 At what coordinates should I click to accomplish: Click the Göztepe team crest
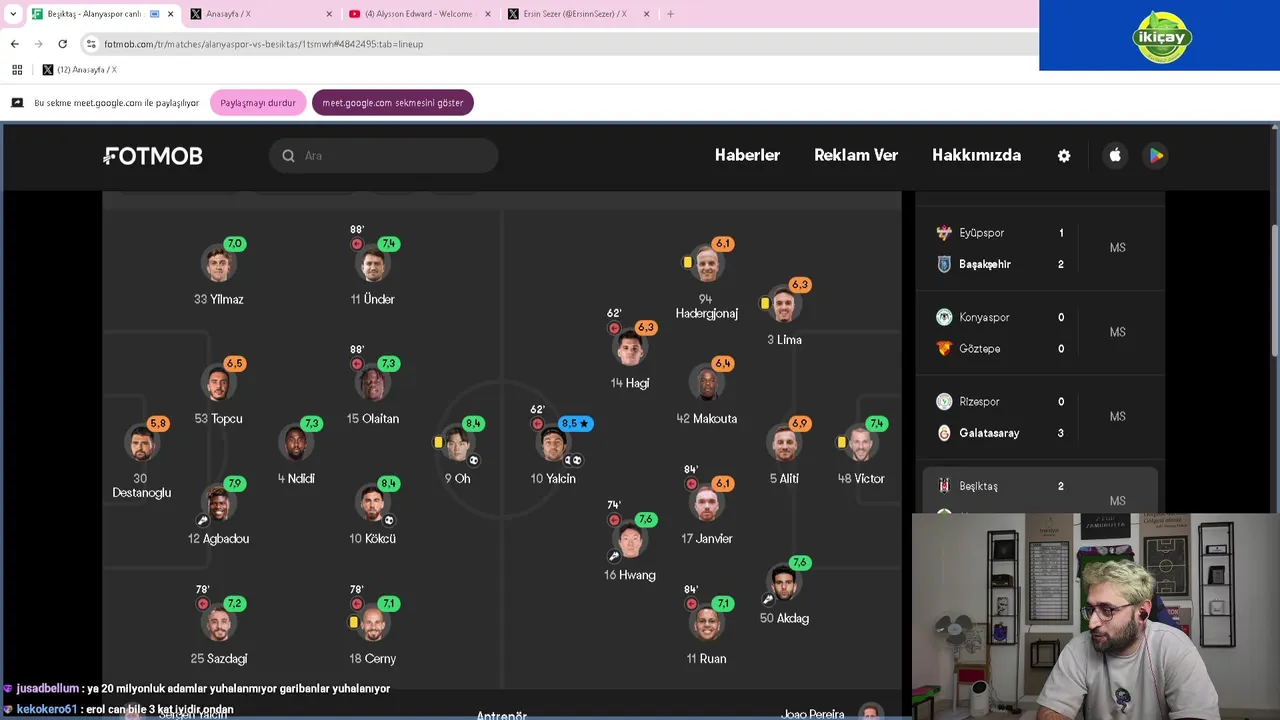944,349
